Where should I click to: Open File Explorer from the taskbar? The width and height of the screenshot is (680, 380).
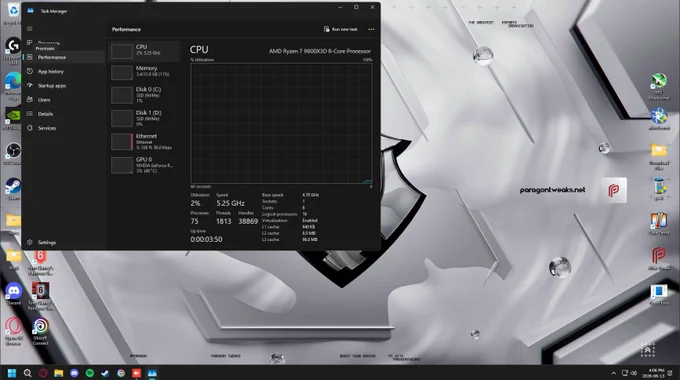(x=59, y=373)
